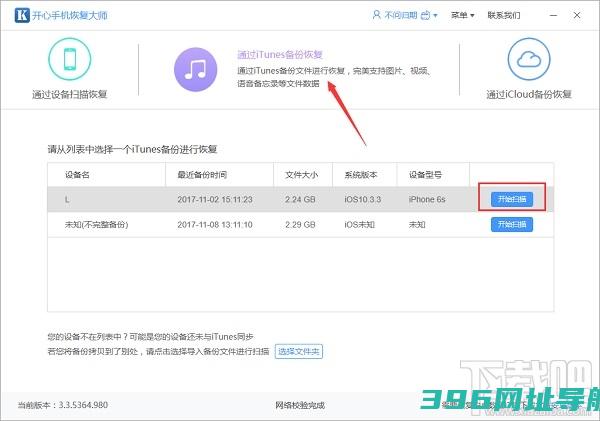The width and height of the screenshot is (600, 421).
Task: Click 开始扫描 for the iPhone 6s backup
Action: click(x=512, y=199)
